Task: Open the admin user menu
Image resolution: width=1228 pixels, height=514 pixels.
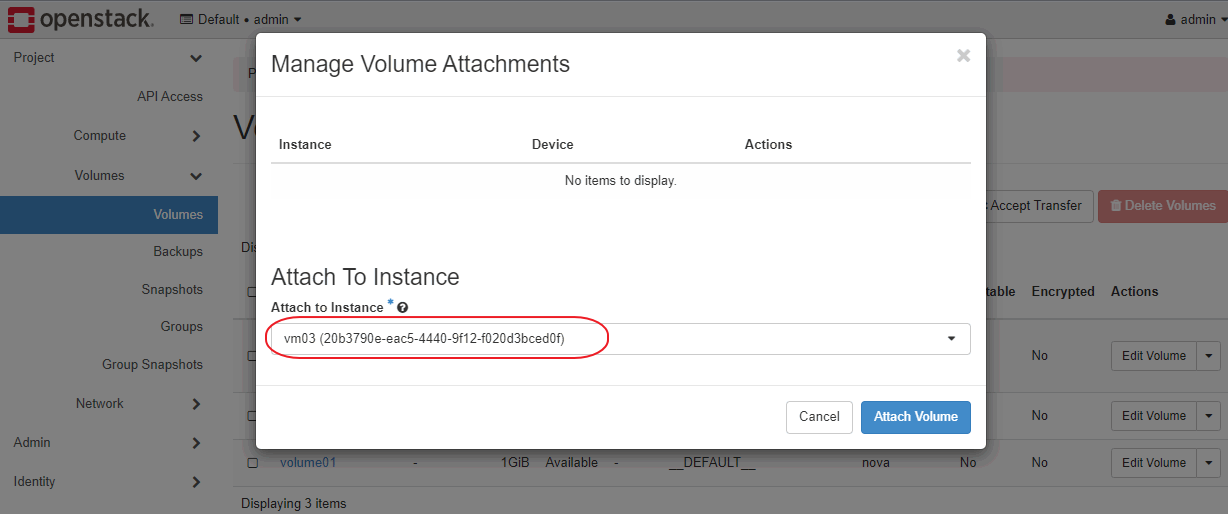Action: click(1195, 19)
